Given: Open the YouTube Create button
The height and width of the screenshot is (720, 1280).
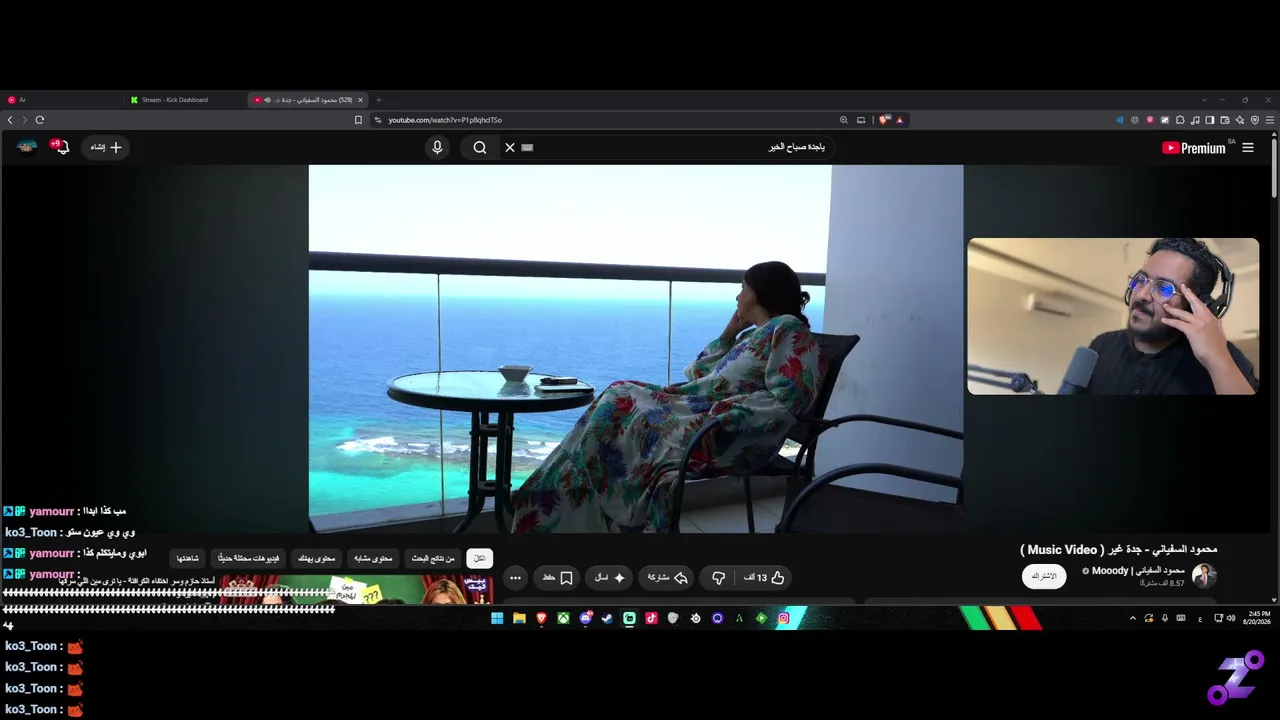Looking at the screenshot, I should (x=106, y=147).
